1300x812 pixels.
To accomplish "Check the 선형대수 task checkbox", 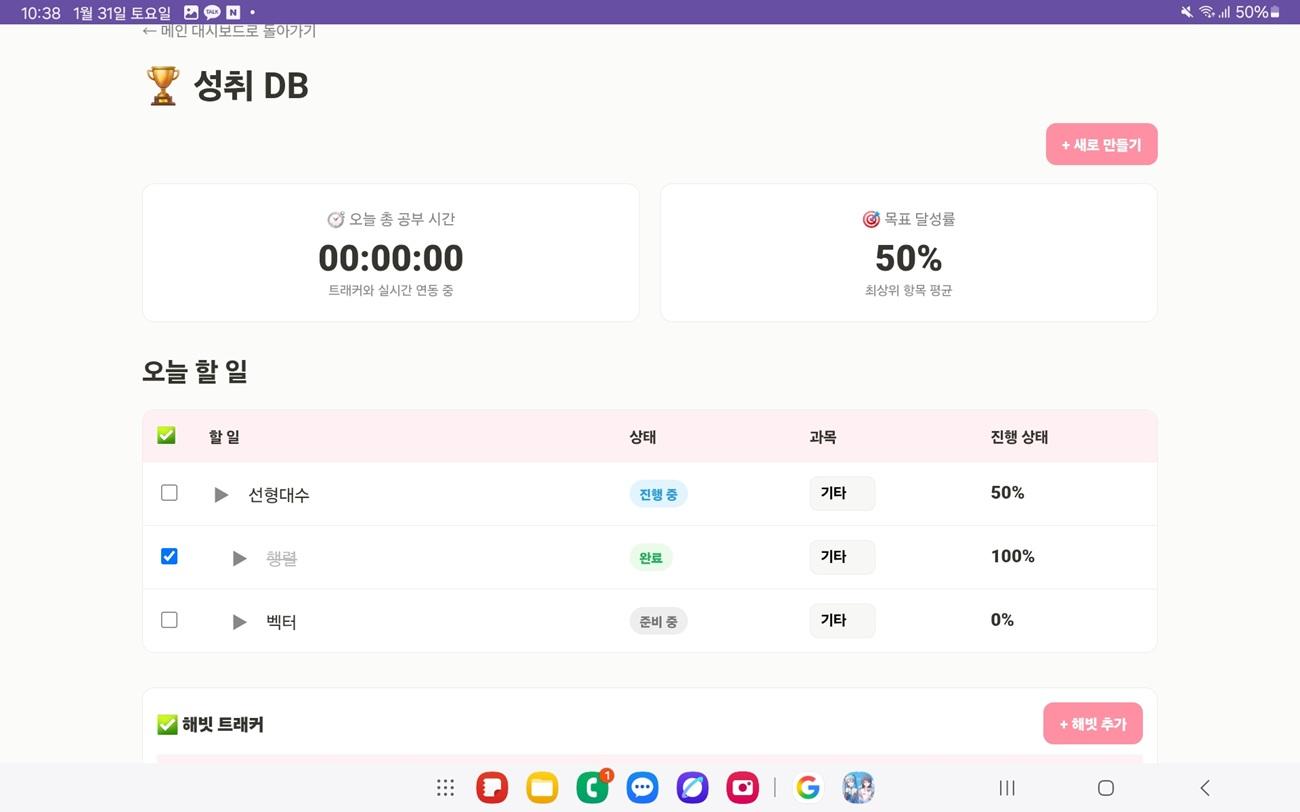I will click(169, 492).
